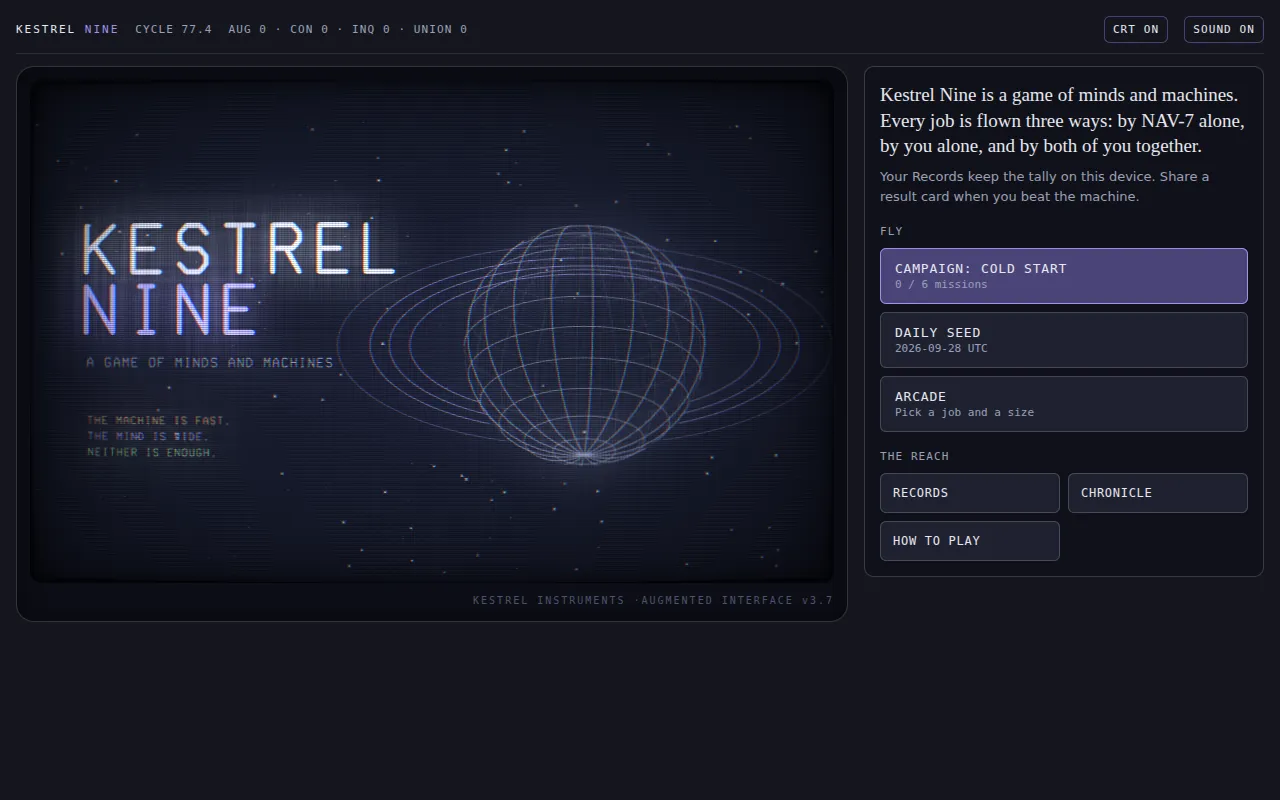Viewport: 1280px width, 800px height.
Task: Click "A GAME OF MINDS AND MACHINES" subtitle
Action: (x=210, y=362)
